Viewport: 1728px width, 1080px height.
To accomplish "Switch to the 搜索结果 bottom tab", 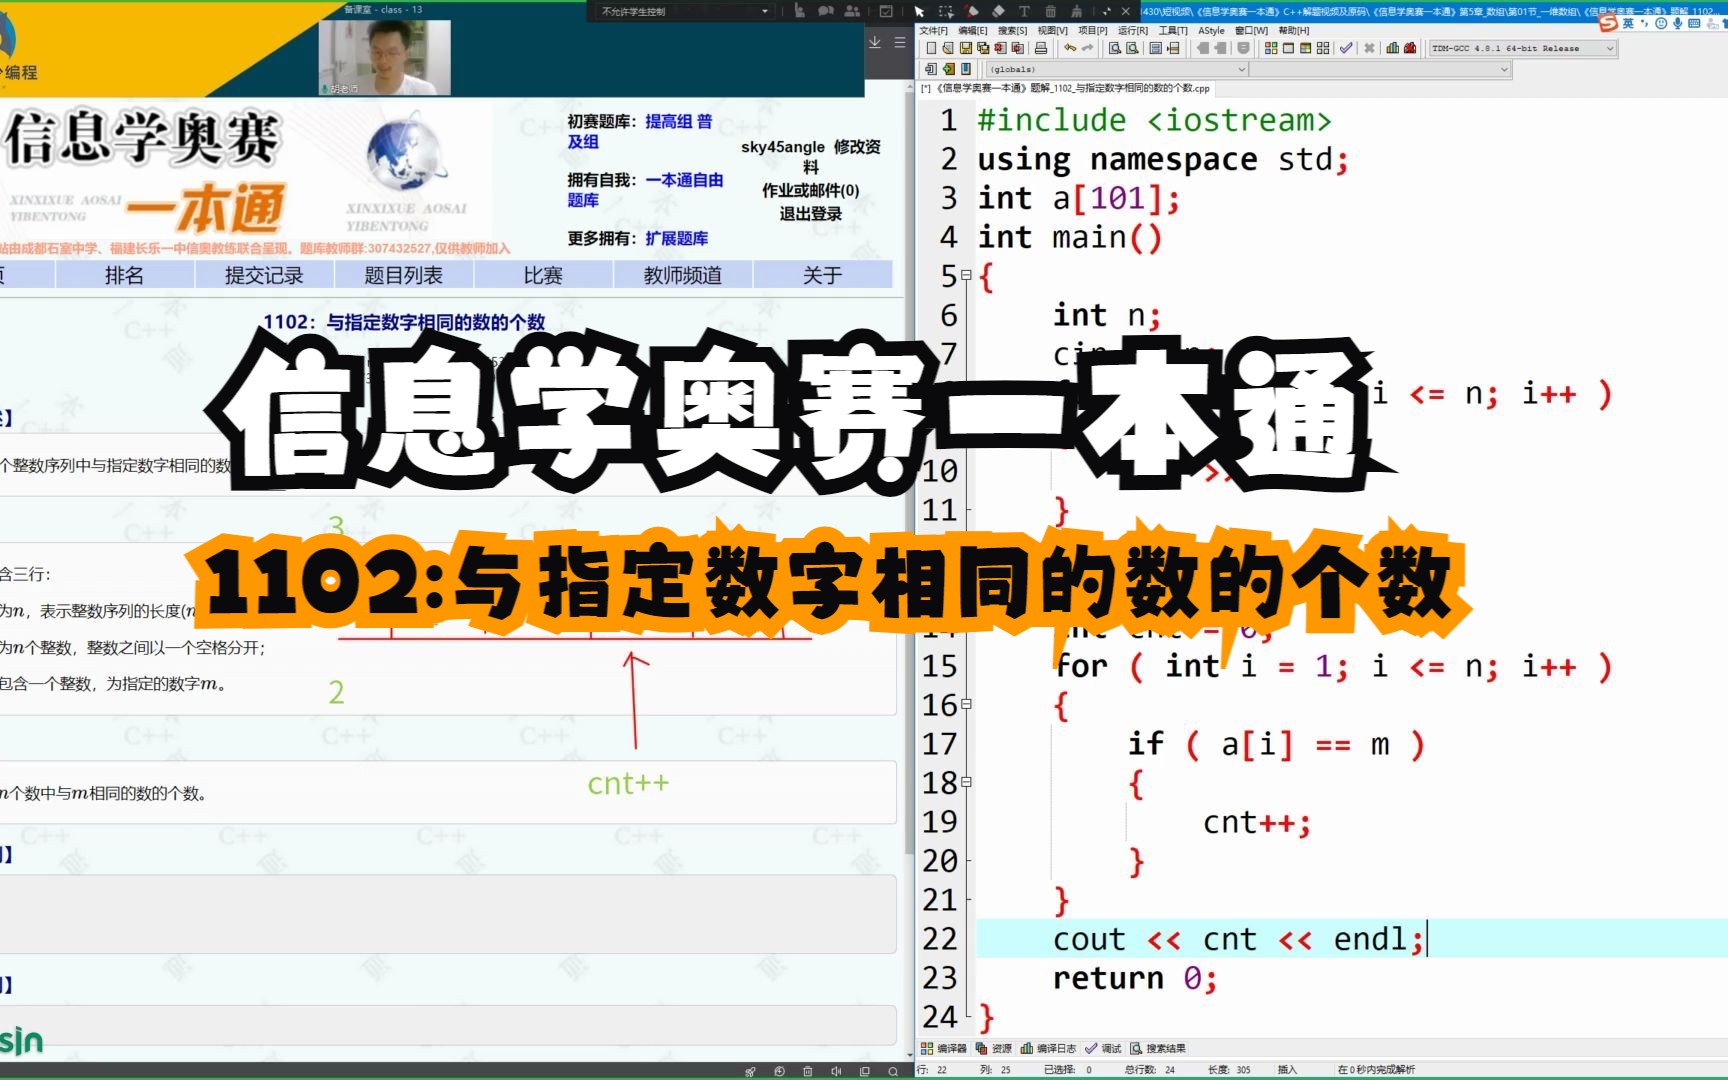I will coord(1158,1048).
